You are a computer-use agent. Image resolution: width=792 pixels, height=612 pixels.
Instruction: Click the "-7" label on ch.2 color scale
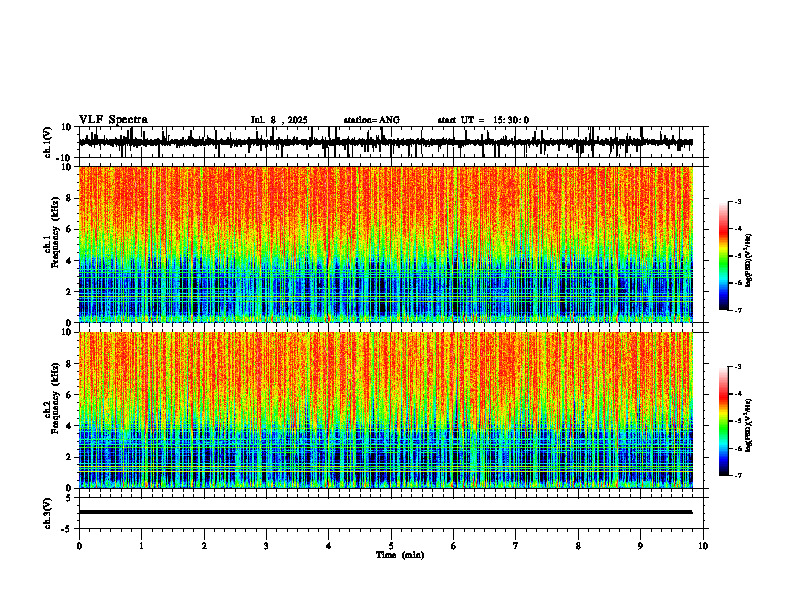click(x=737, y=475)
